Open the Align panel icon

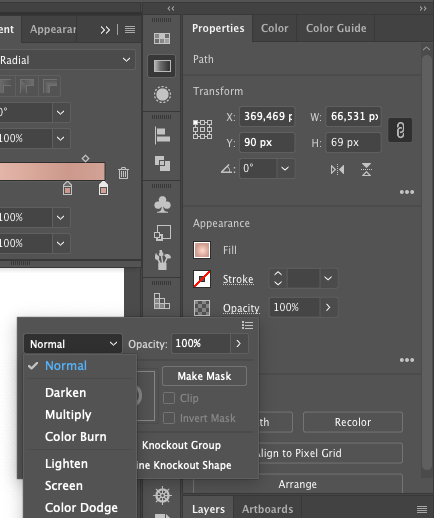(x=162, y=136)
